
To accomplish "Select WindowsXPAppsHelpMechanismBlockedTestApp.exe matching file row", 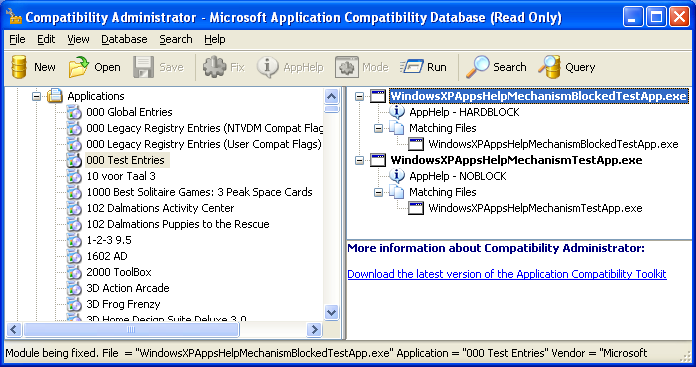I will pyautogui.click(x=553, y=144).
